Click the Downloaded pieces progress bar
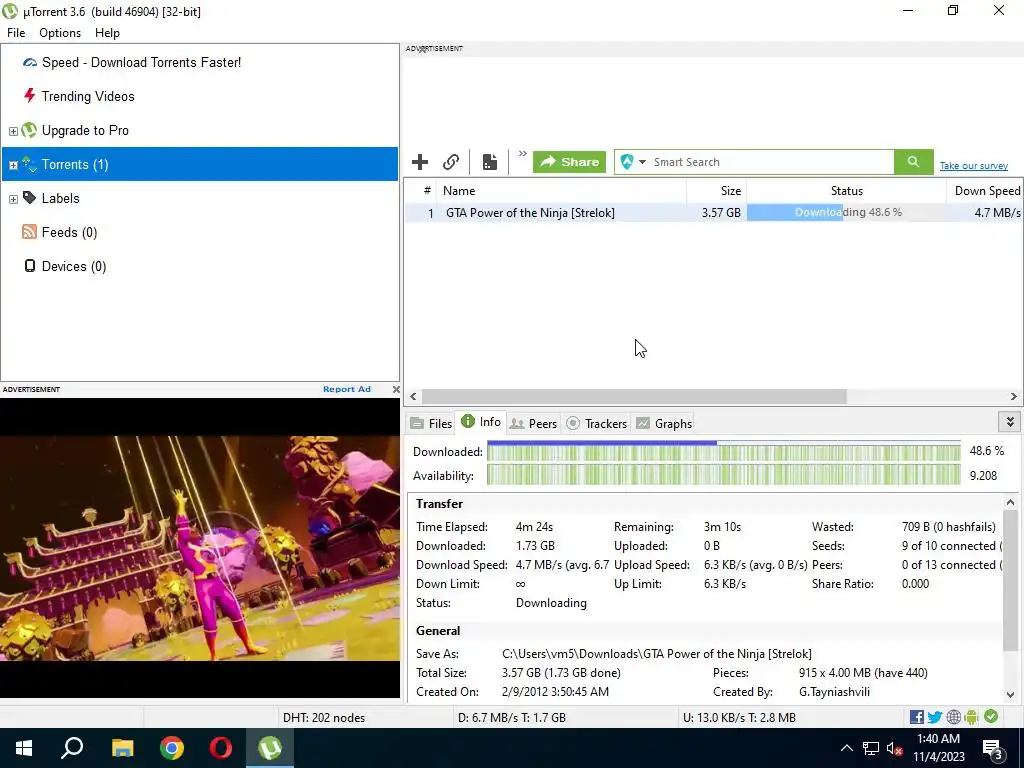Viewport: 1024px width, 768px height. click(724, 451)
